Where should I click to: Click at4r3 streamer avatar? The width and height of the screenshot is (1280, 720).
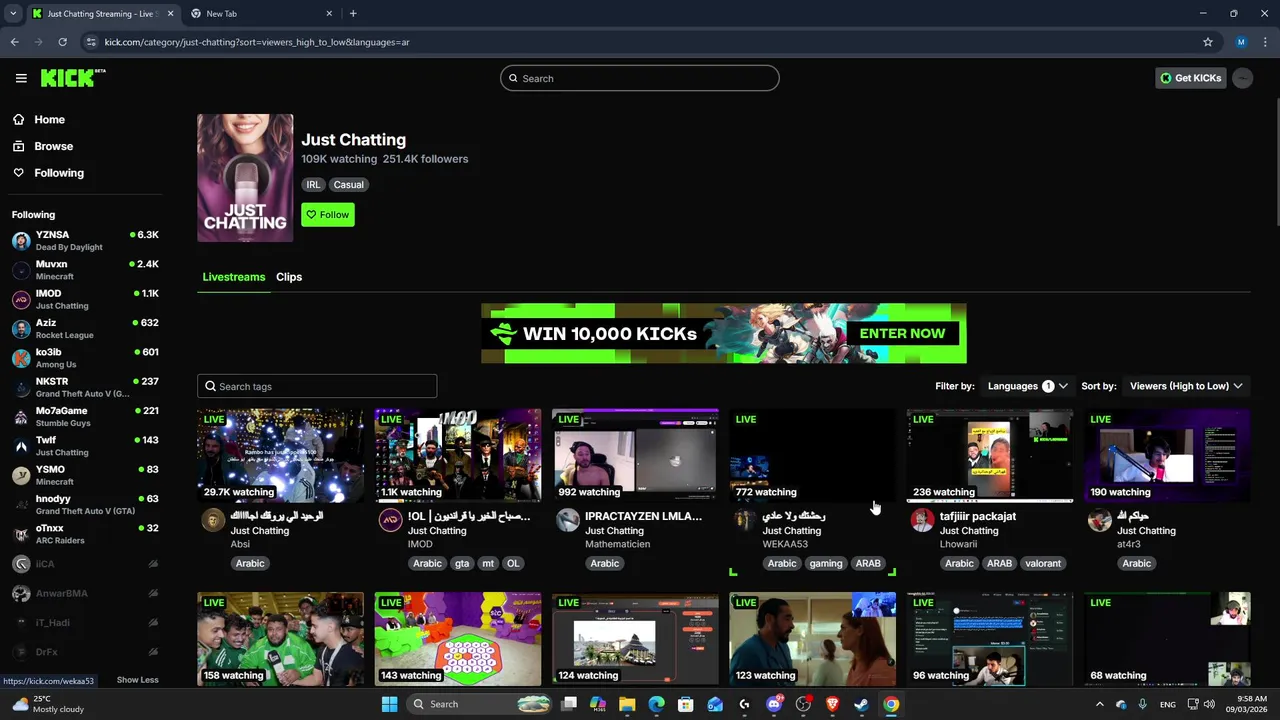tap(1100, 520)
